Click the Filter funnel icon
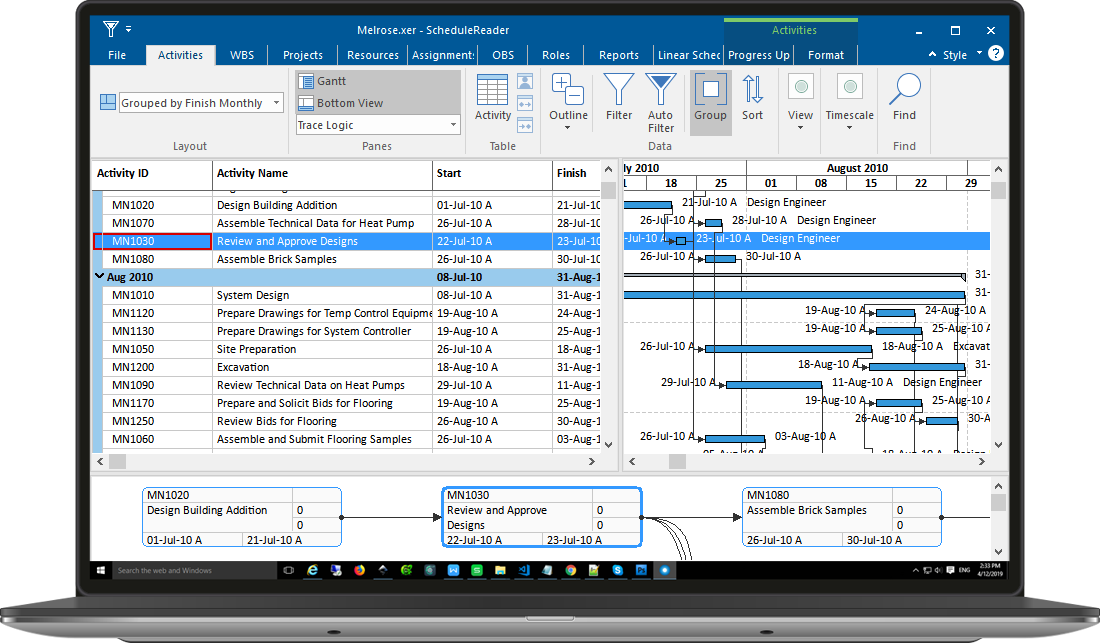Screen dimensions: 1100x643 (619, 90)
